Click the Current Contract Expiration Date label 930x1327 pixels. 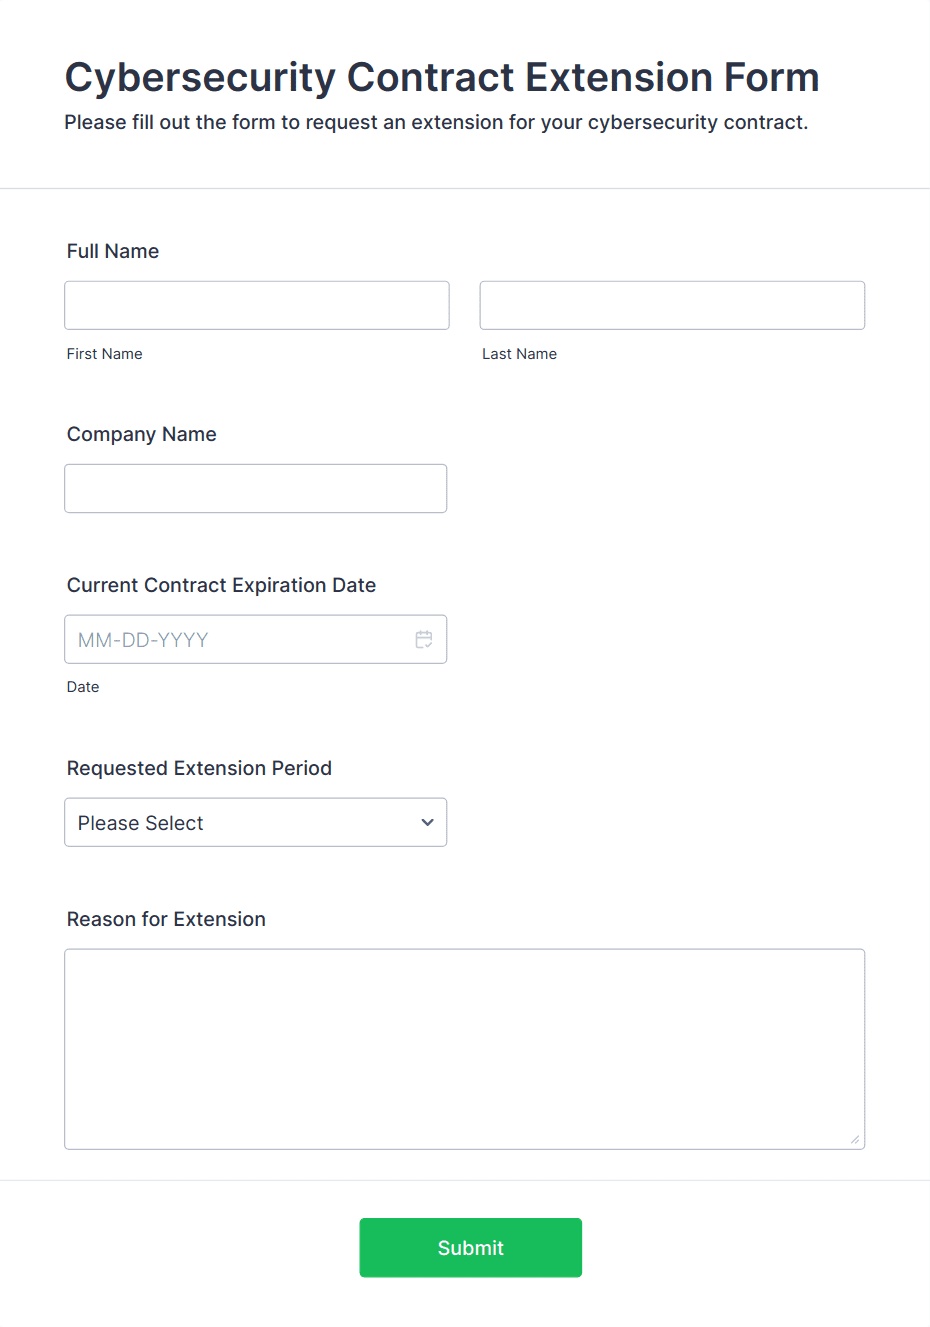[x=221, y=585]
